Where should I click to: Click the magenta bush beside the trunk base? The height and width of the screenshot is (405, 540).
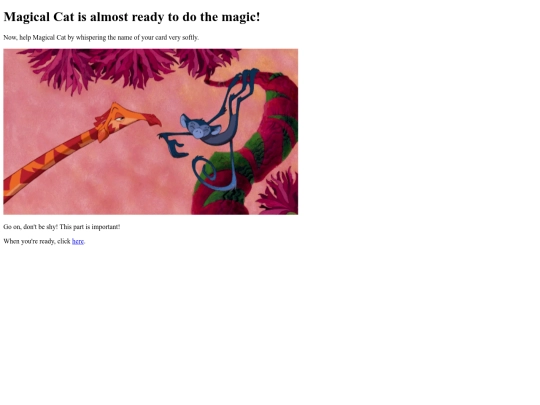[x=280, y=192]
